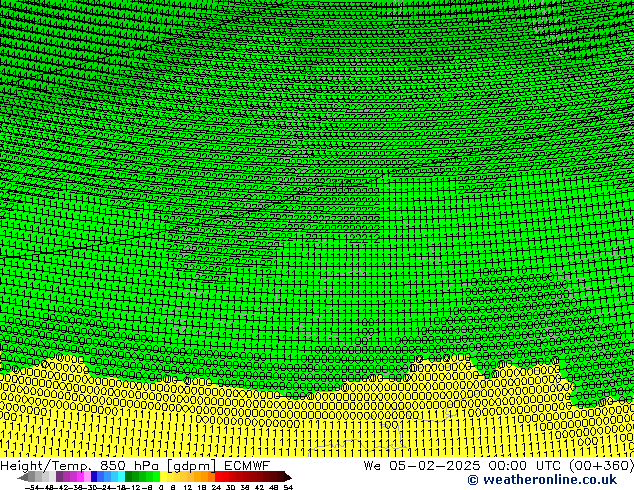Click the legend value 24

pyautogui.click(x=216, y=487)
